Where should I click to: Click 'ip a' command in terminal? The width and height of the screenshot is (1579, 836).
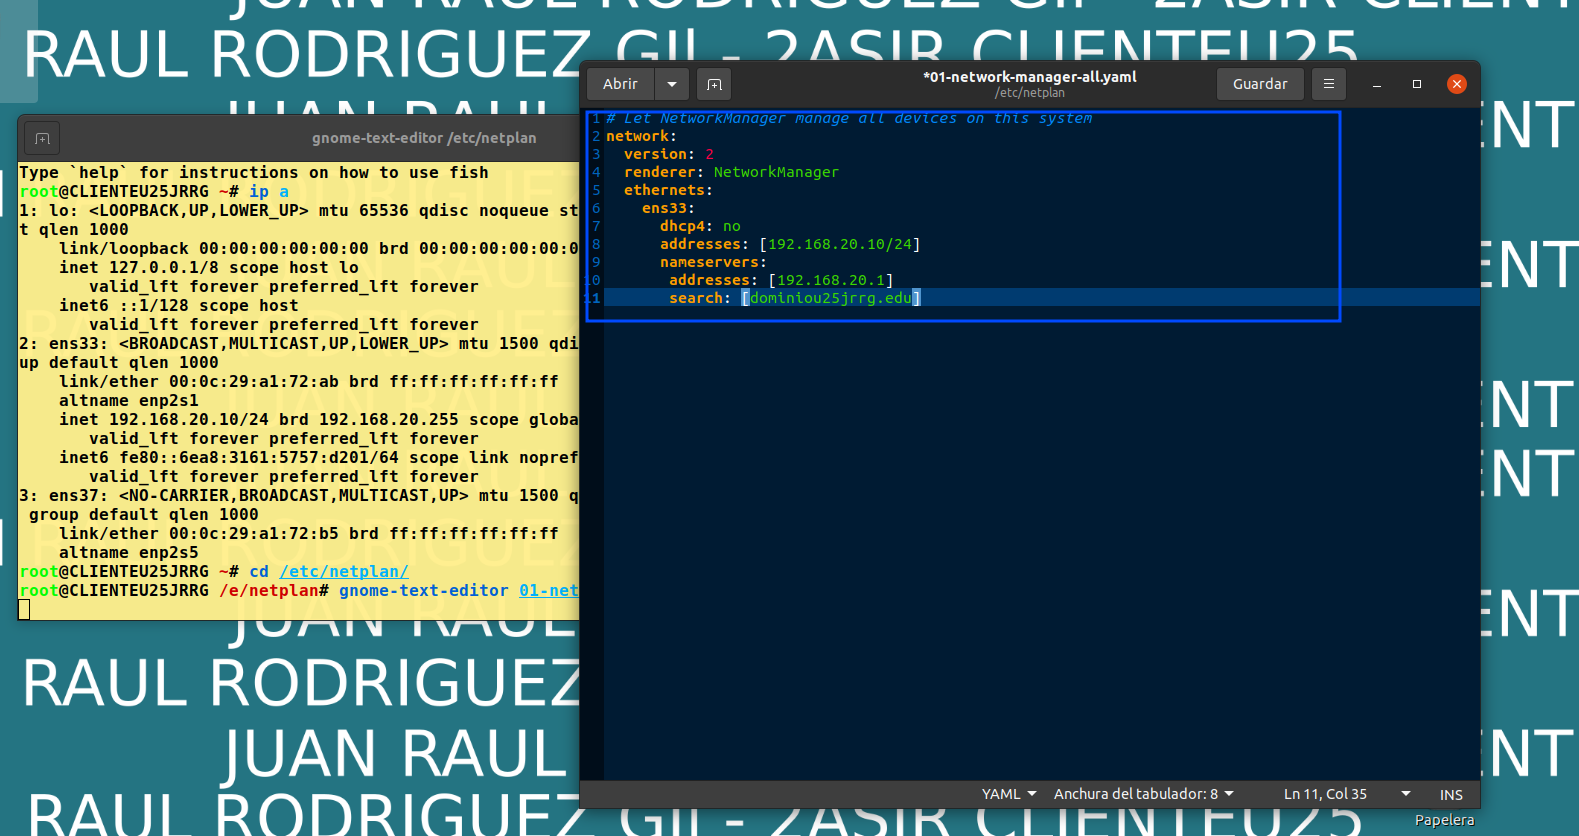tap(269, 191)
